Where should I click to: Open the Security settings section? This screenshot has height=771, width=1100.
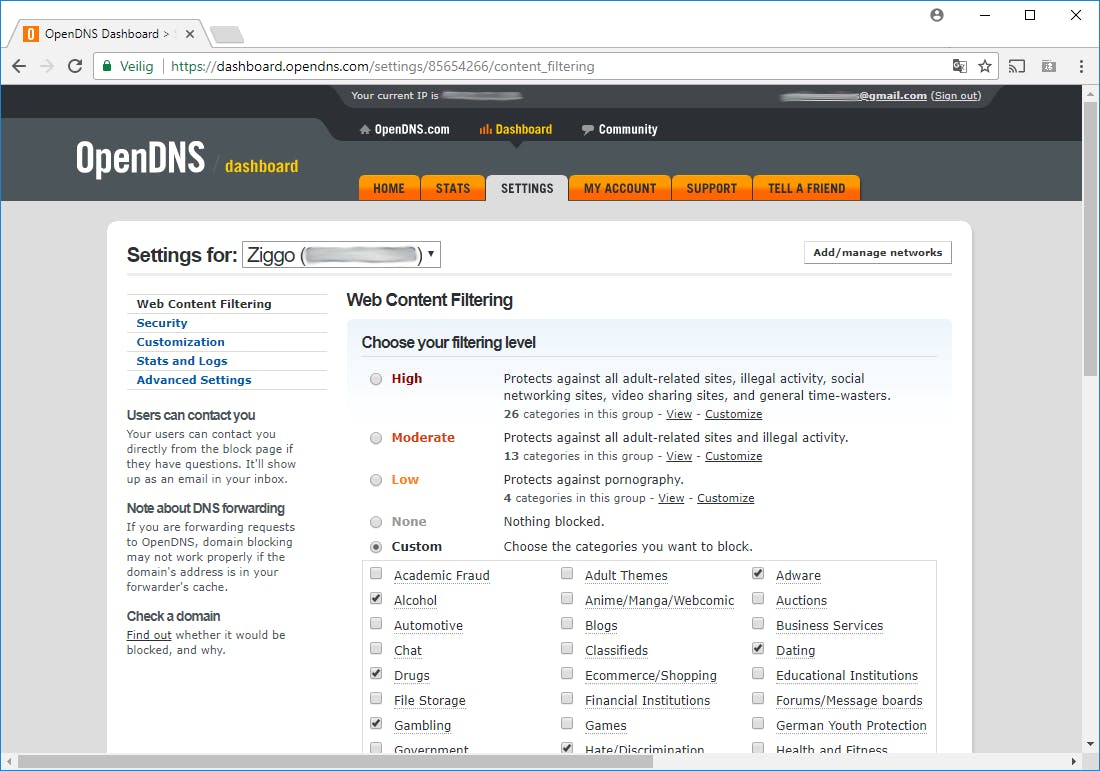(161, 323)
